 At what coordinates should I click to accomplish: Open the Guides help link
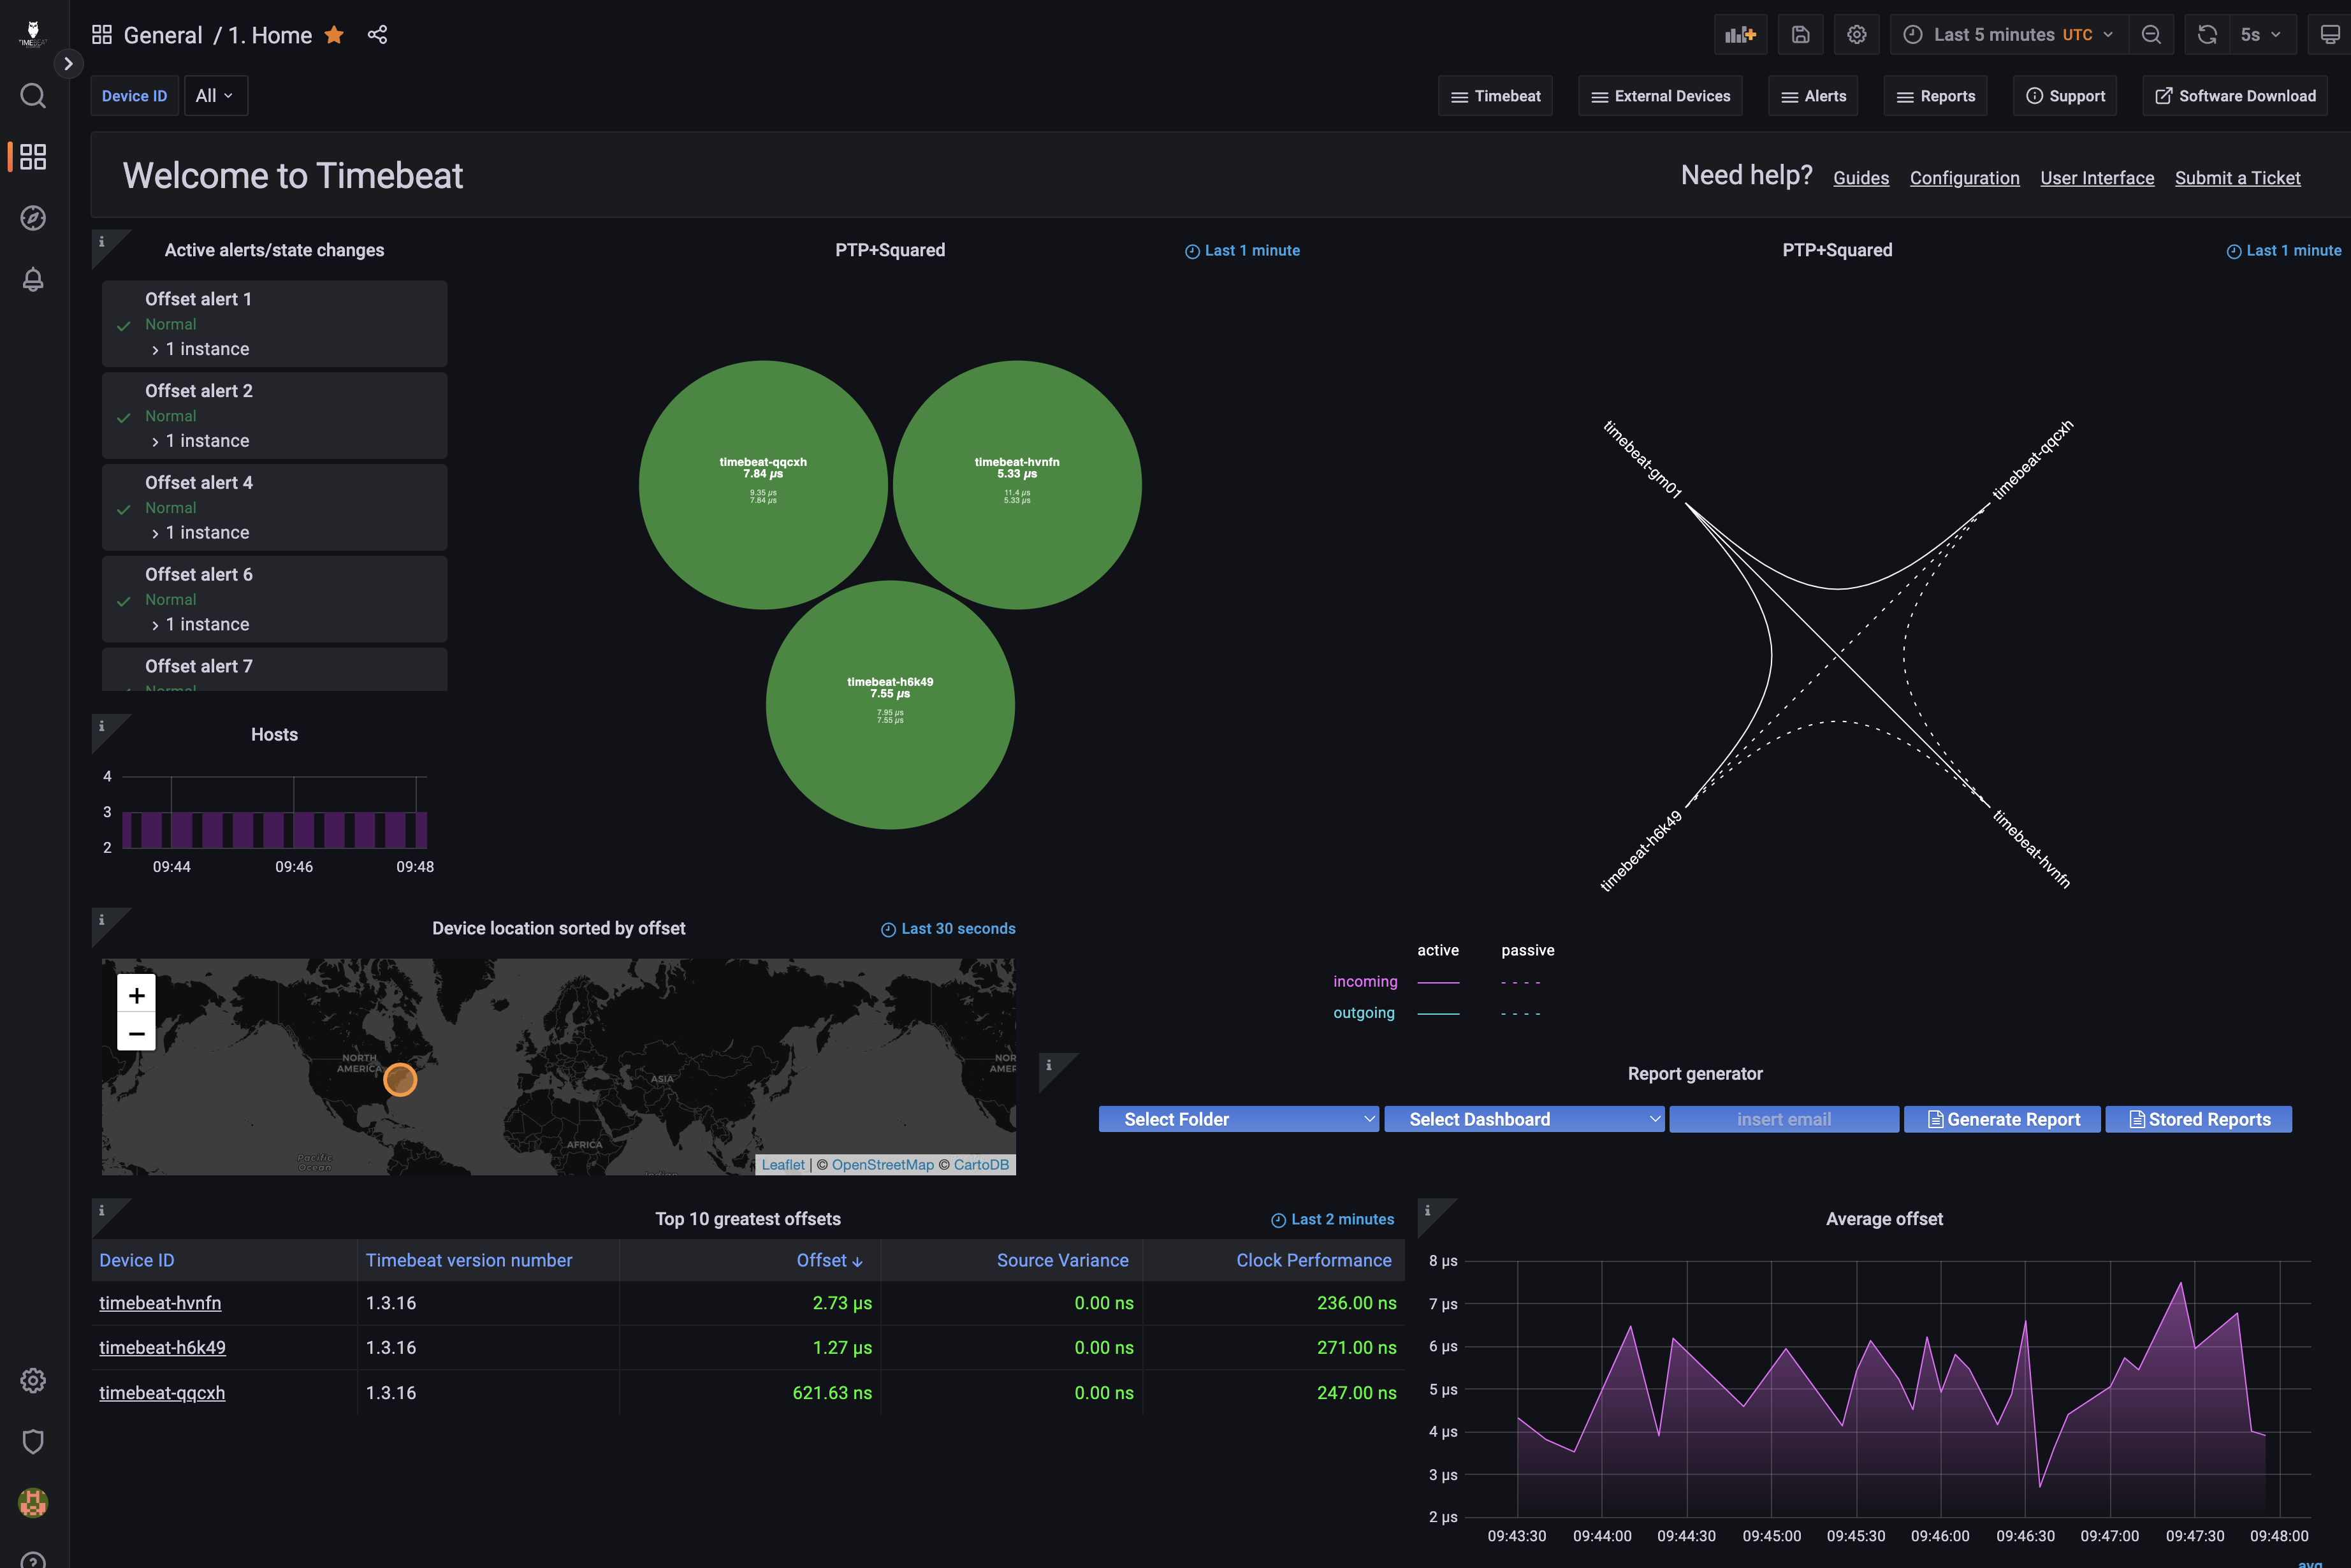pyautogui.click(x=1861, y=178)
